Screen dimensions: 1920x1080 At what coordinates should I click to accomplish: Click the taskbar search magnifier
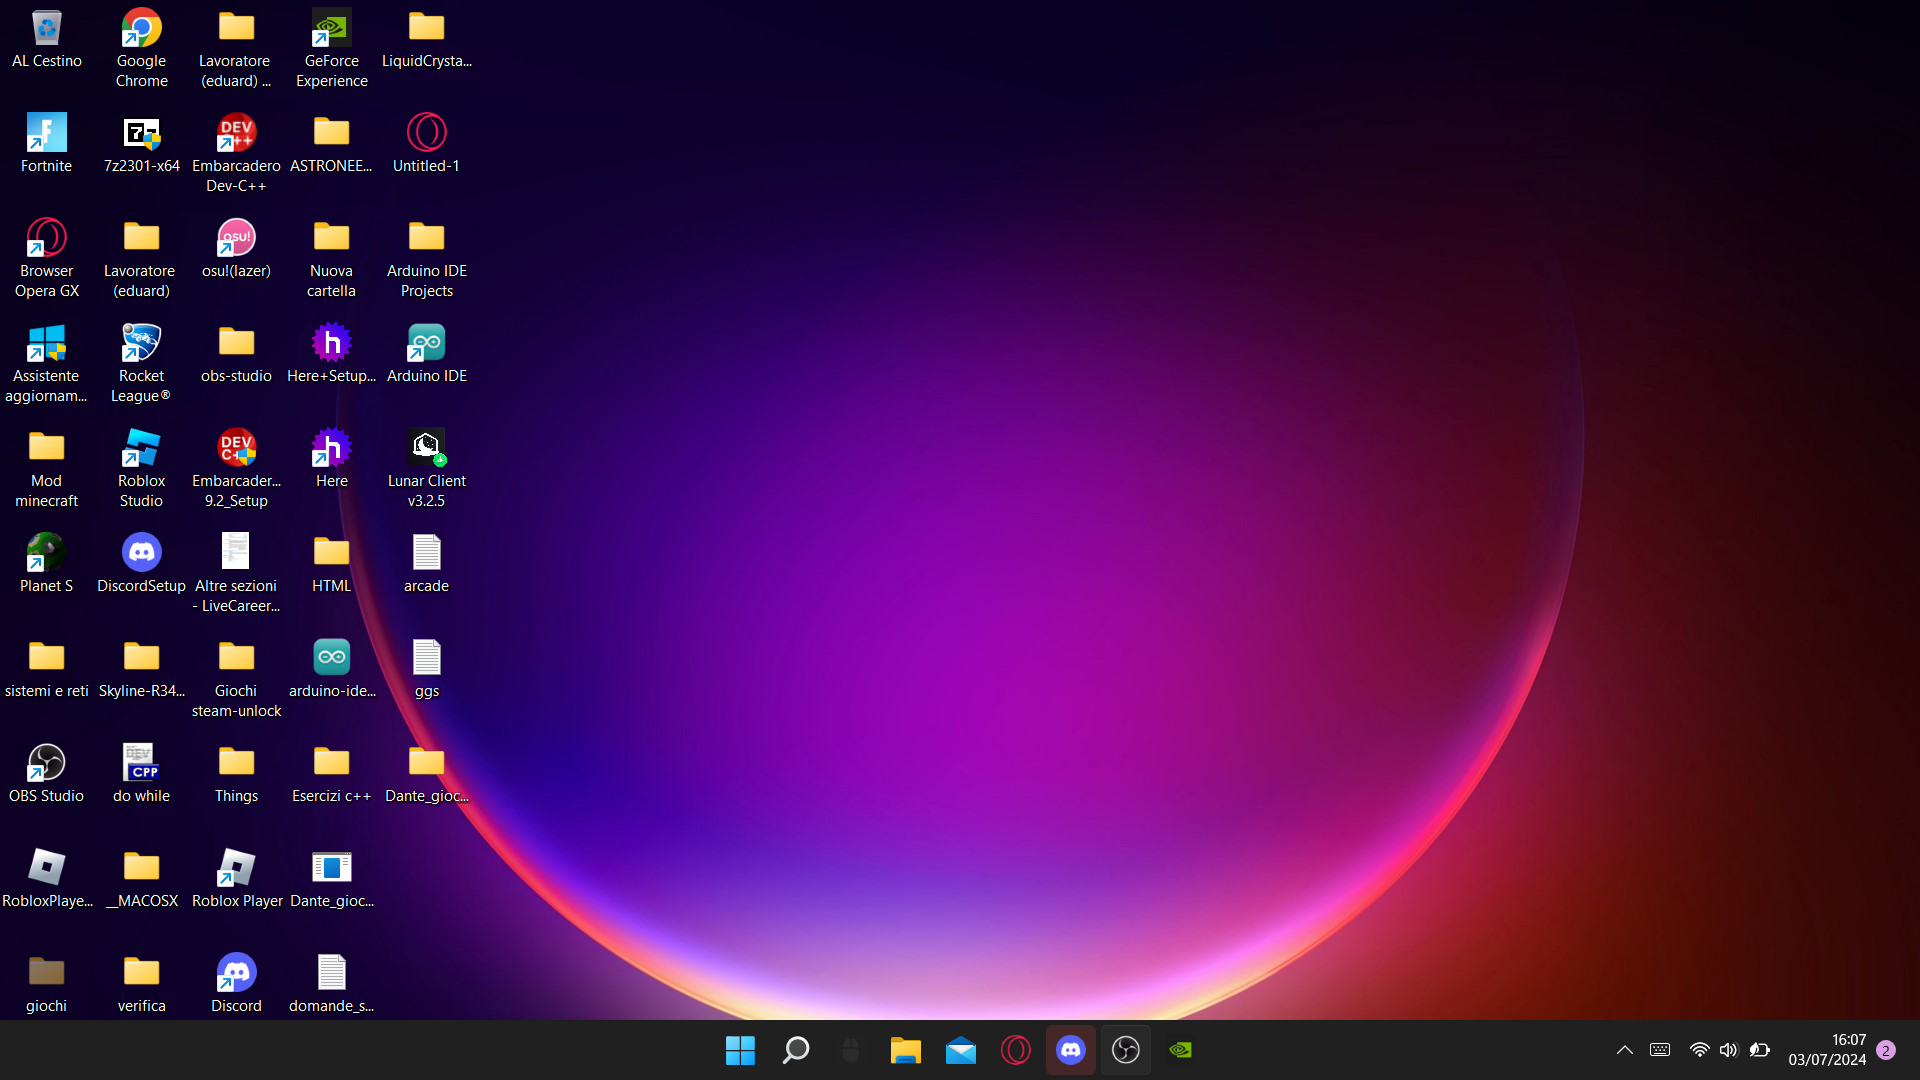796,1050
